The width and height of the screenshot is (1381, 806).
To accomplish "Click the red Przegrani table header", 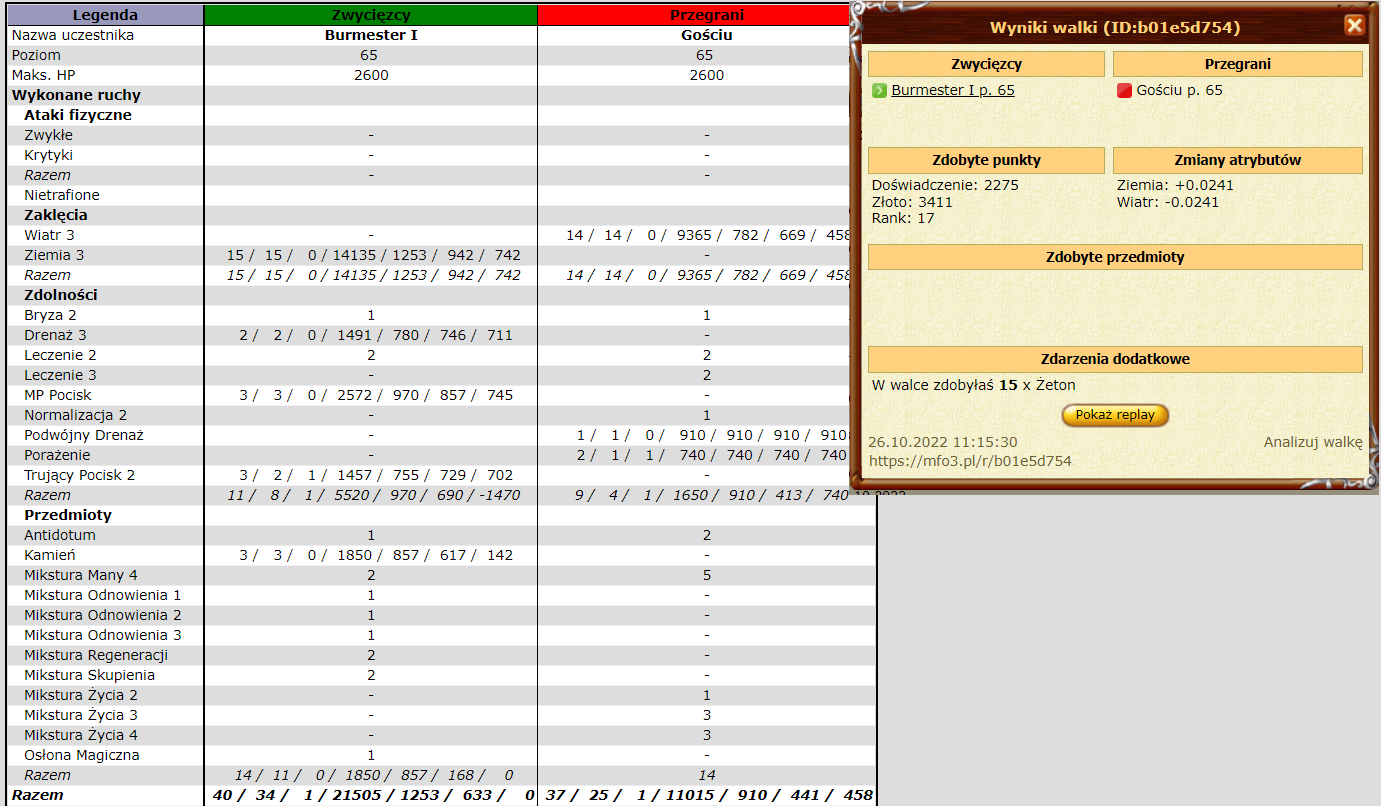I will [707, 15].
